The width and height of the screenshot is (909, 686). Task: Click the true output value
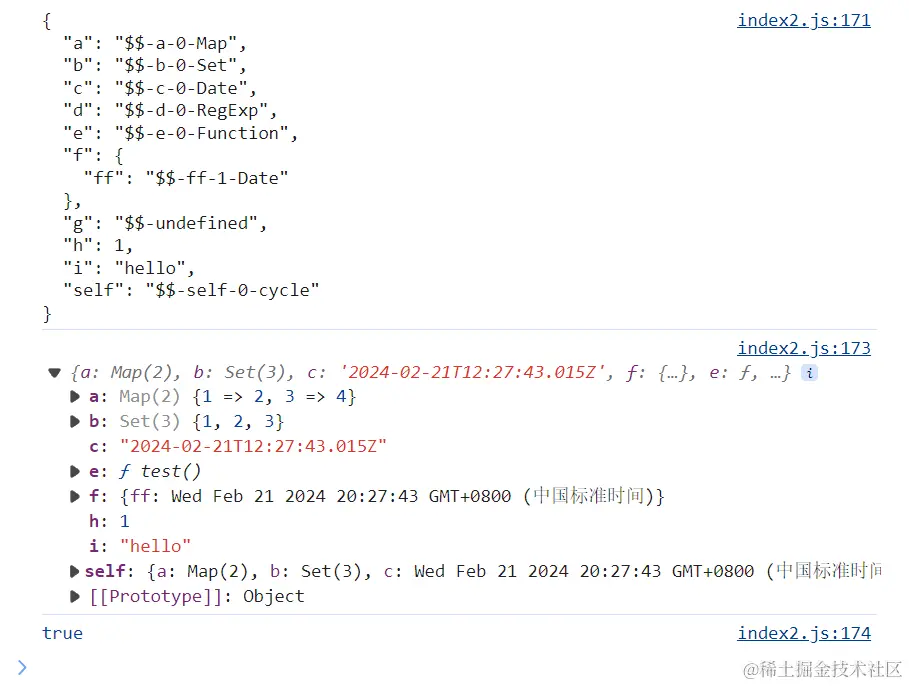click(63, 633)
